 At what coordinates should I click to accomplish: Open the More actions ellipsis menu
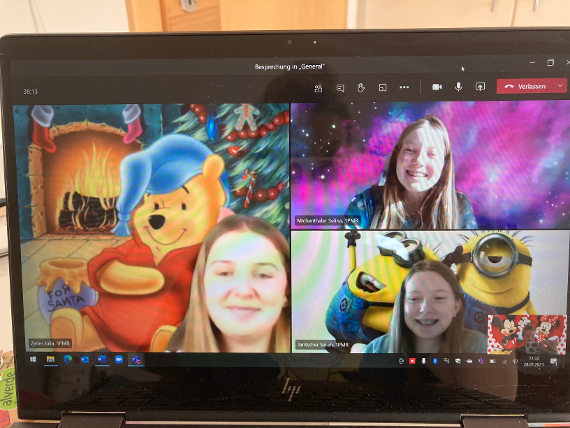404,87
